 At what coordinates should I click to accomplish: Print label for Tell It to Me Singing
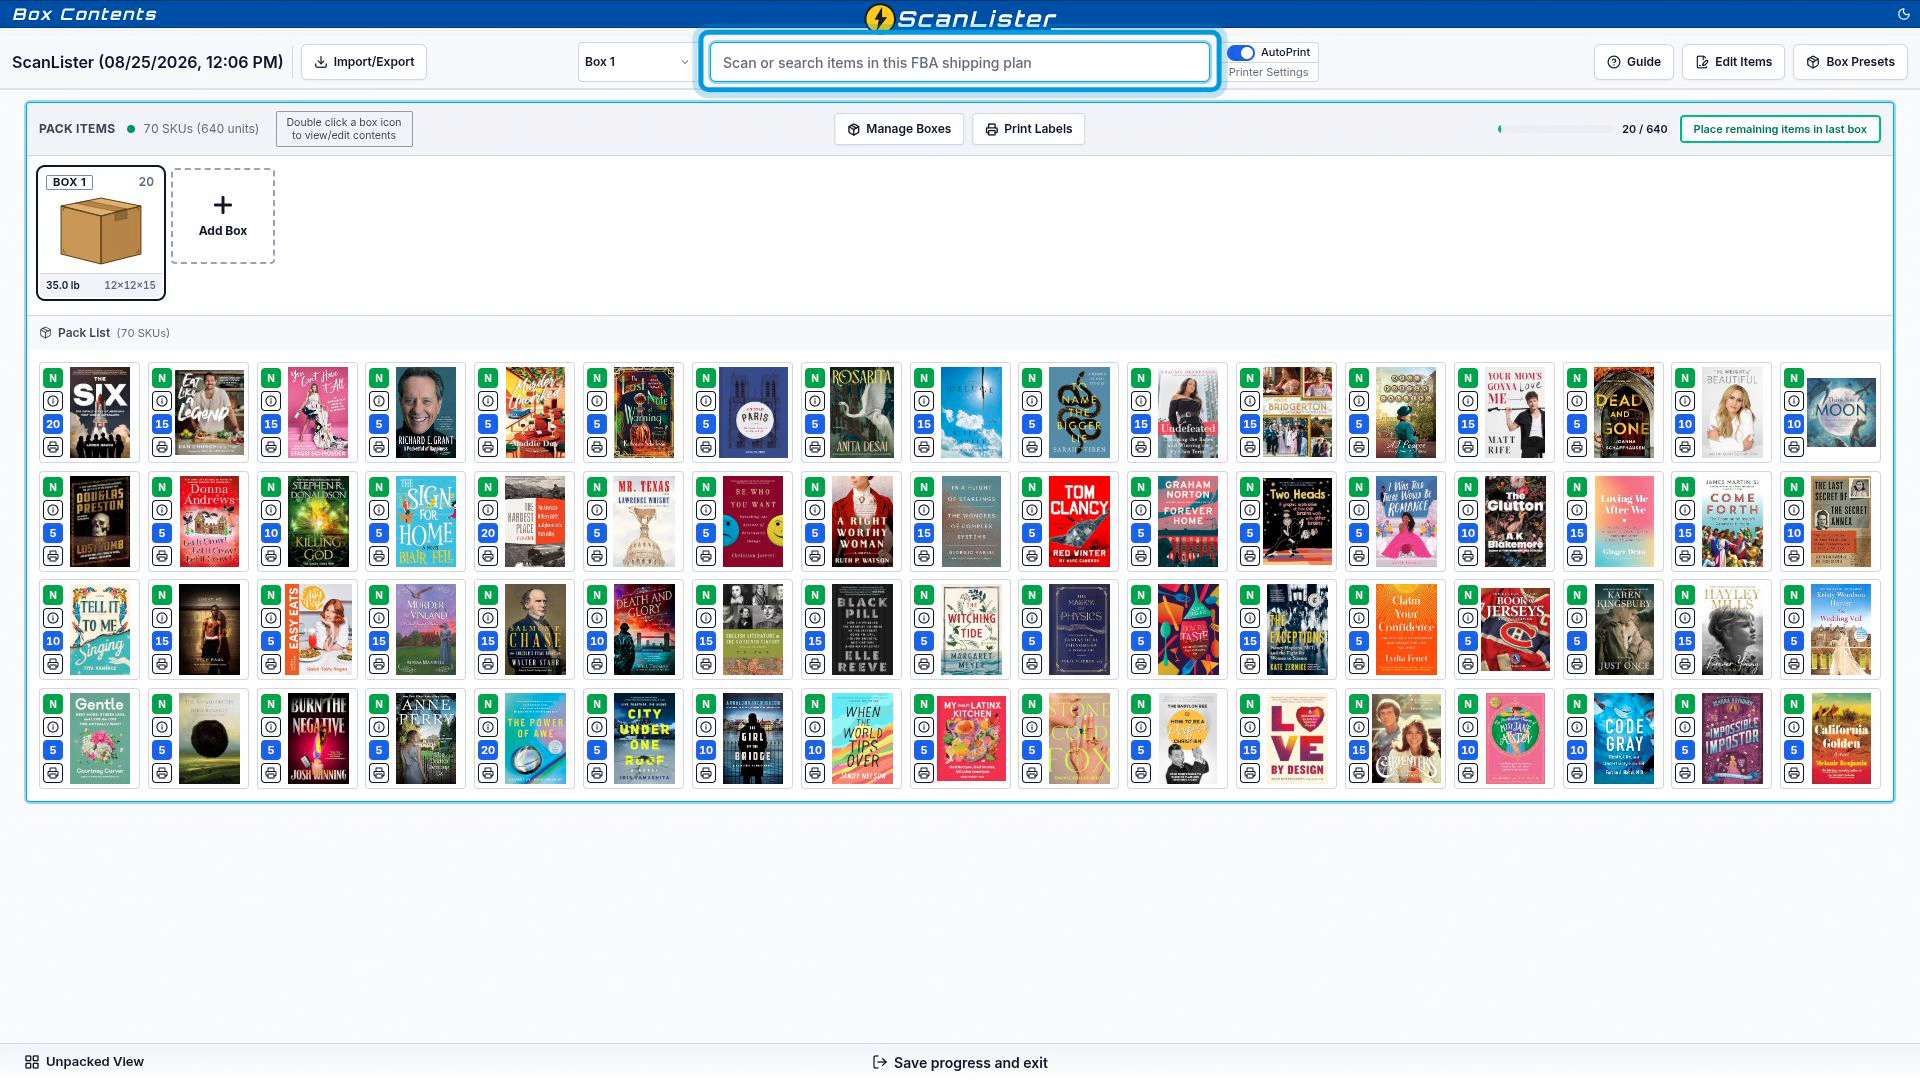coord(53,664)
